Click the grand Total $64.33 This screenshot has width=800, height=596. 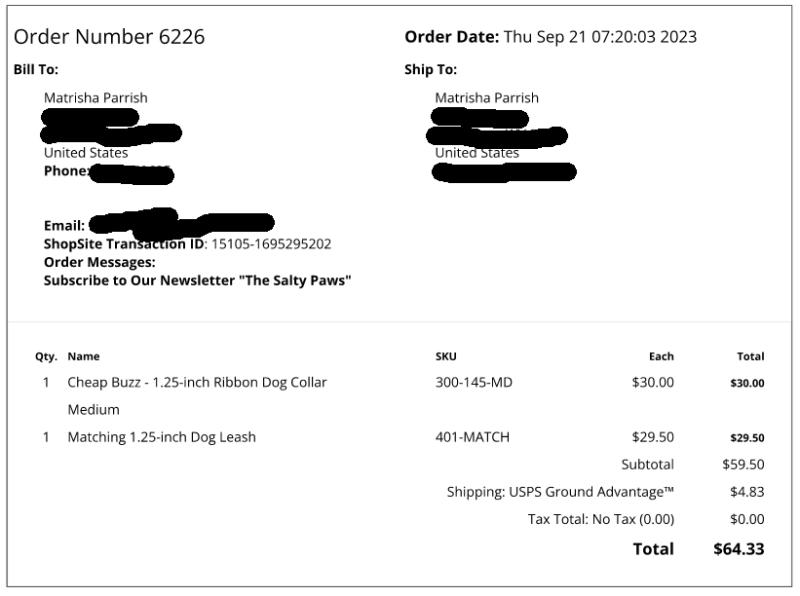(739, 549)
